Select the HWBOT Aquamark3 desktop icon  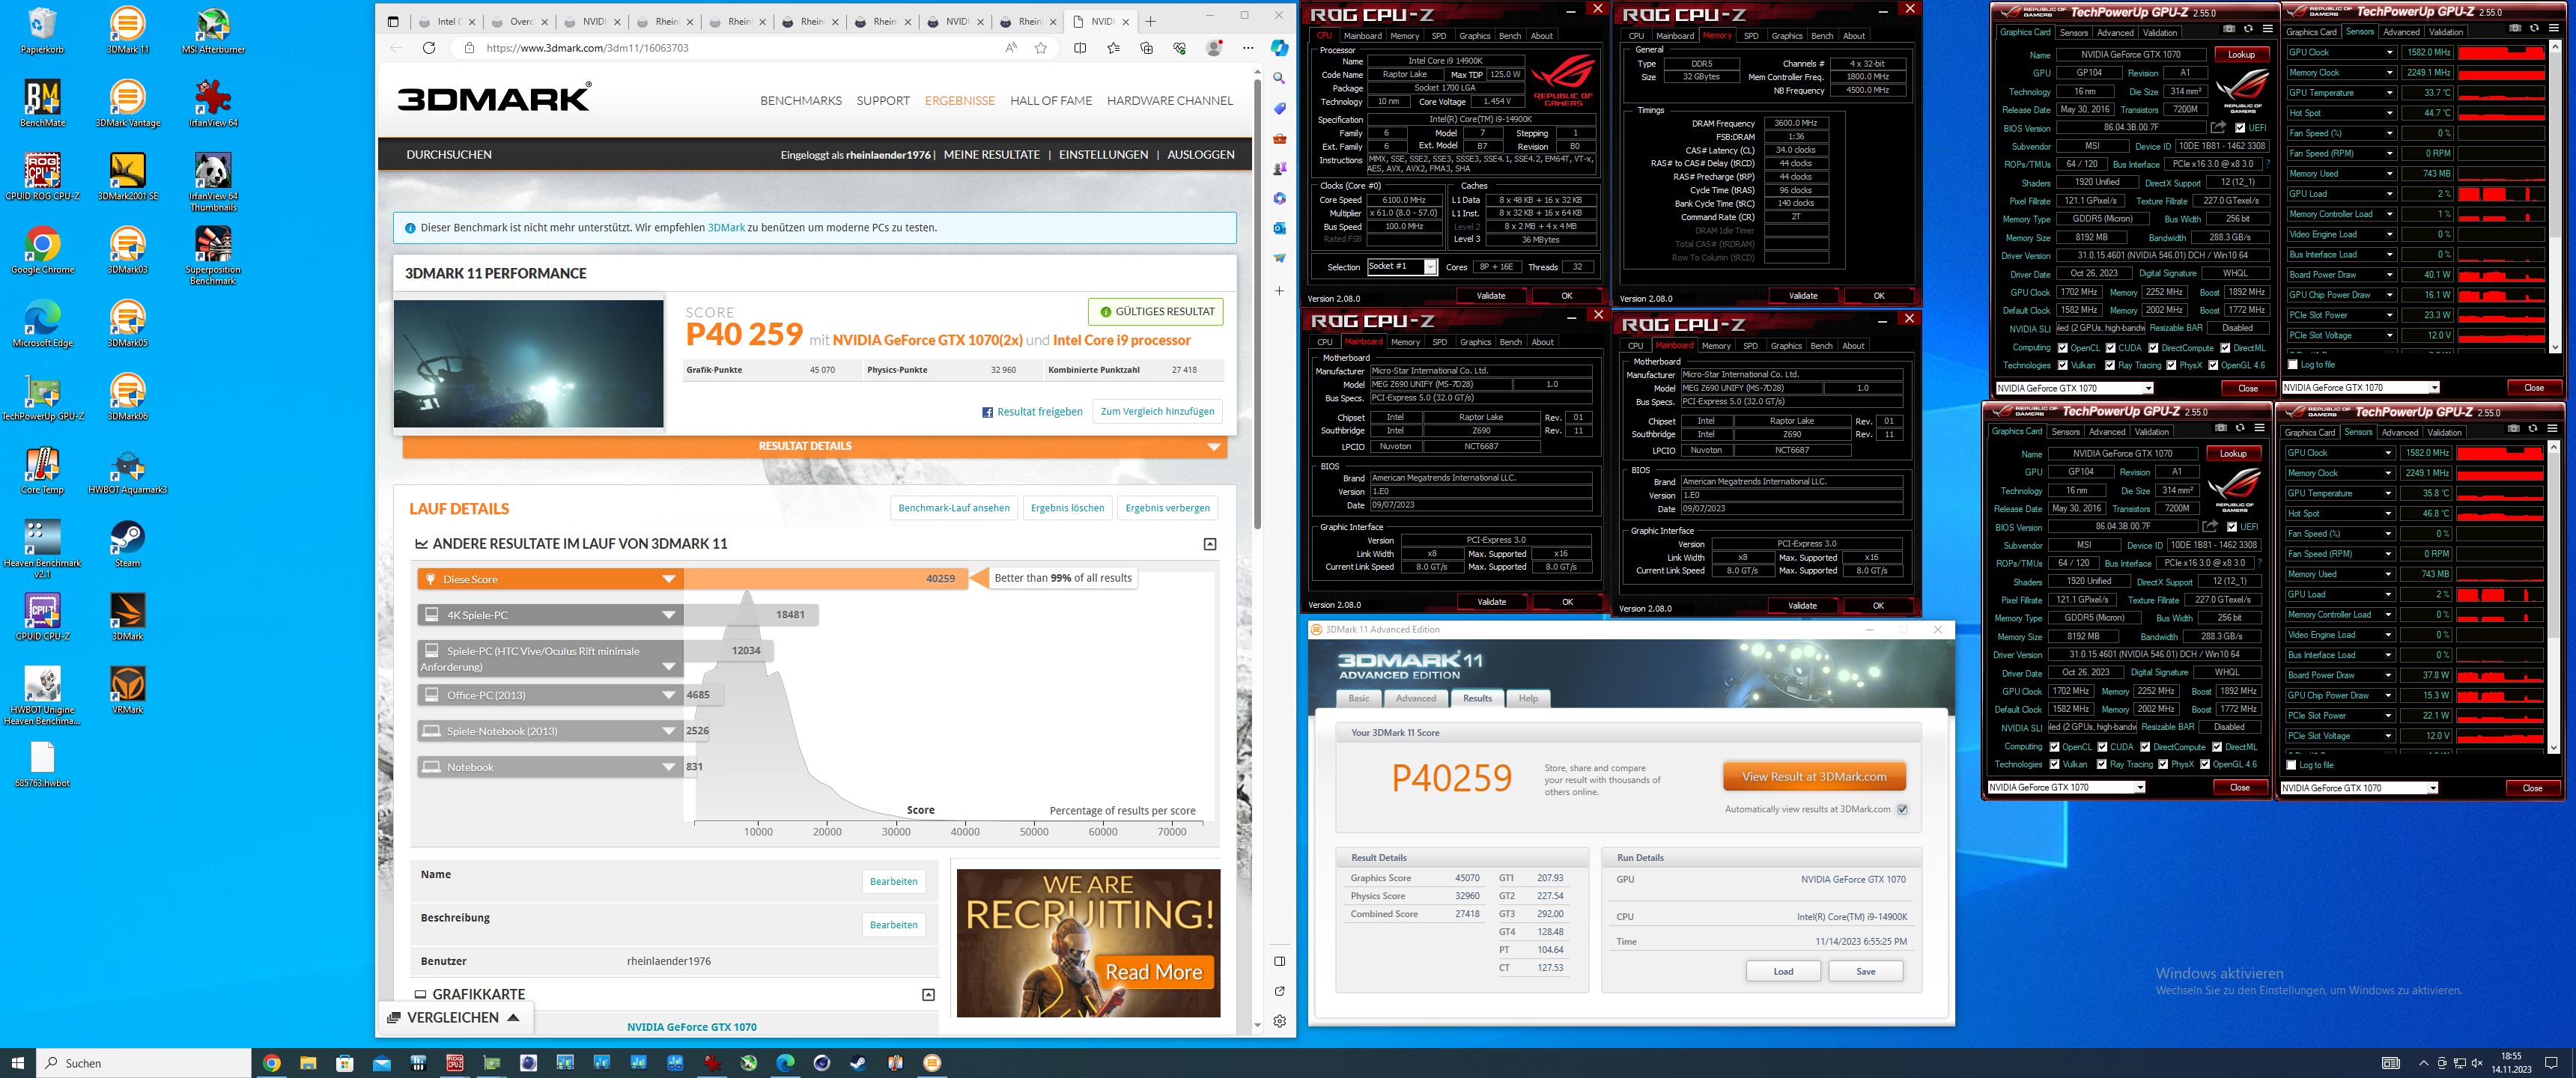[x=127, y=470]
